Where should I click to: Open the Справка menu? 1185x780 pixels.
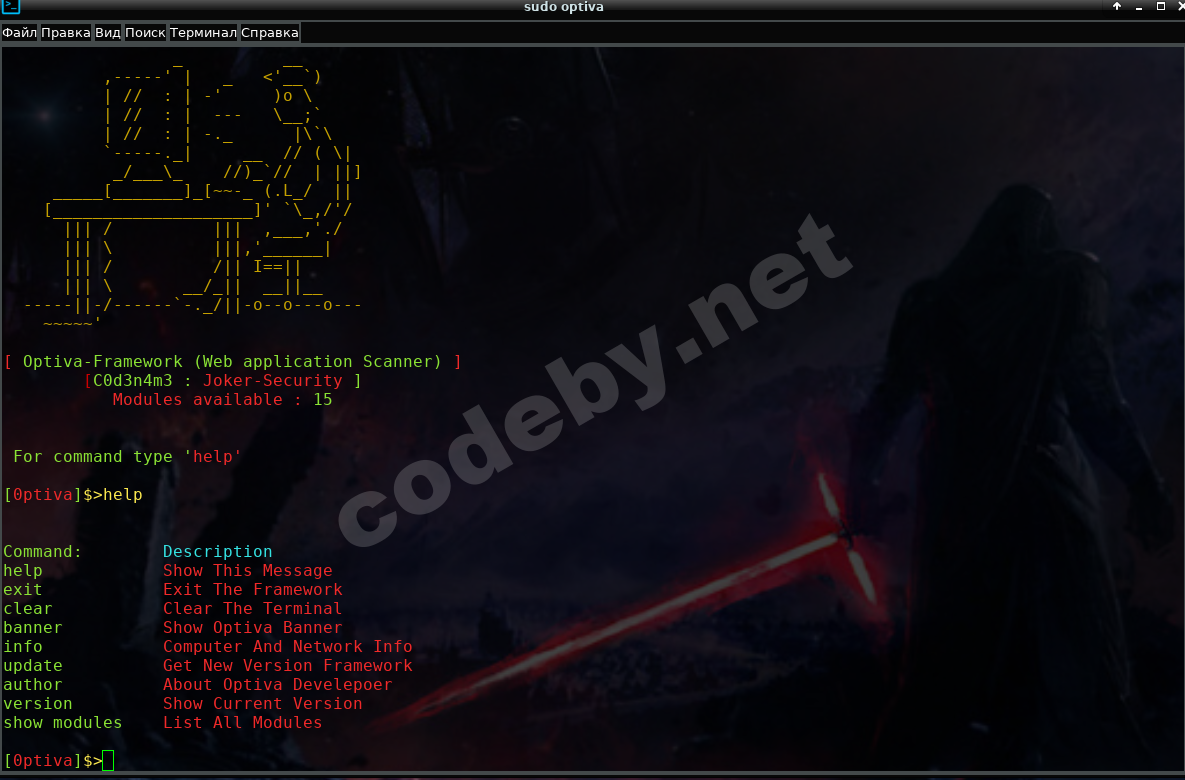point(270,32)
